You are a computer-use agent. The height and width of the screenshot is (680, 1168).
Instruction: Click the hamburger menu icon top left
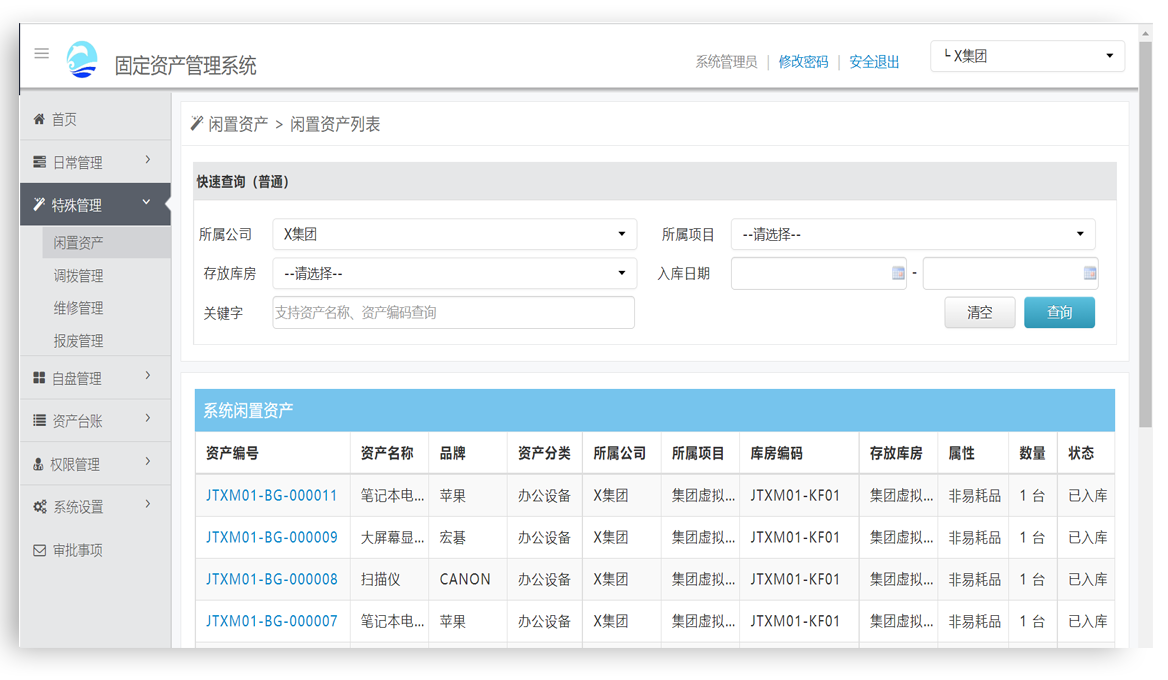click(x=41, y=53)
